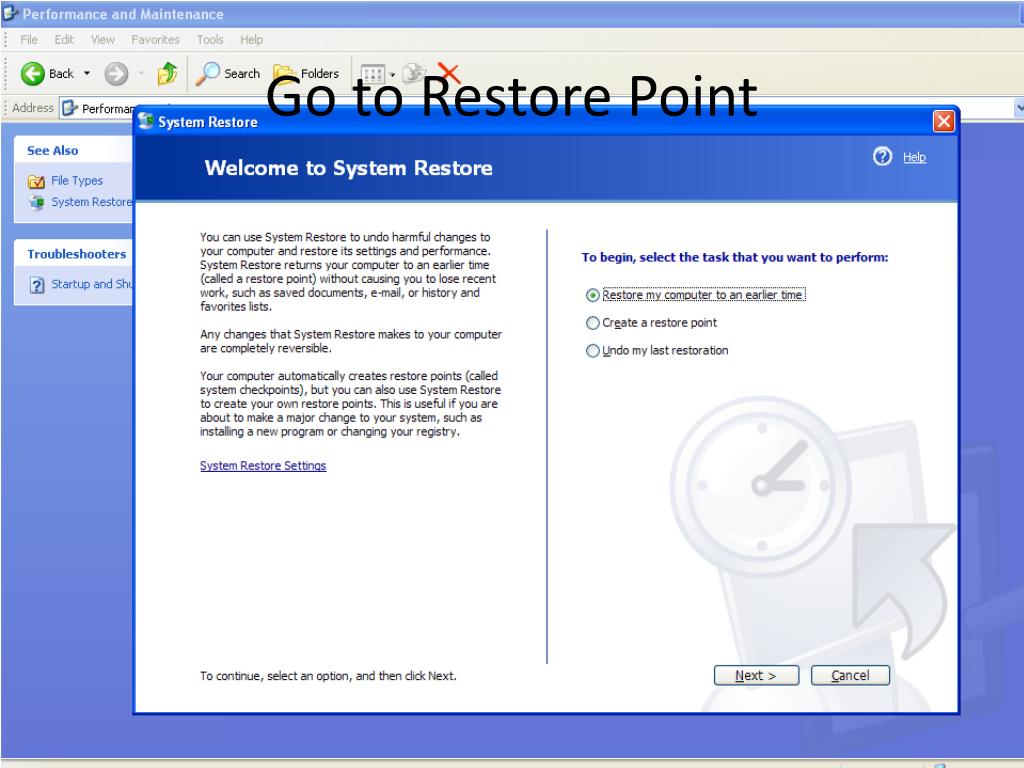
Task: Click the green Back arrow icon
Action: [33, 74]
